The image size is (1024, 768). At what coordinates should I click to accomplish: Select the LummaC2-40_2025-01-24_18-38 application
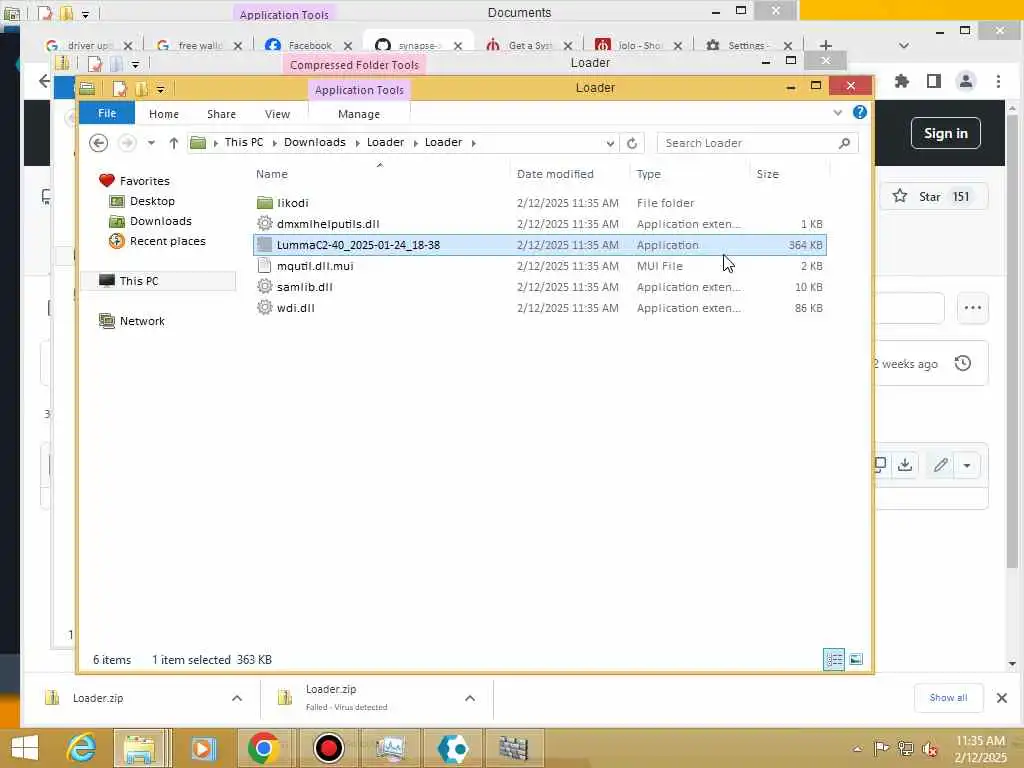pyautogui.click(x=539, y=245)
